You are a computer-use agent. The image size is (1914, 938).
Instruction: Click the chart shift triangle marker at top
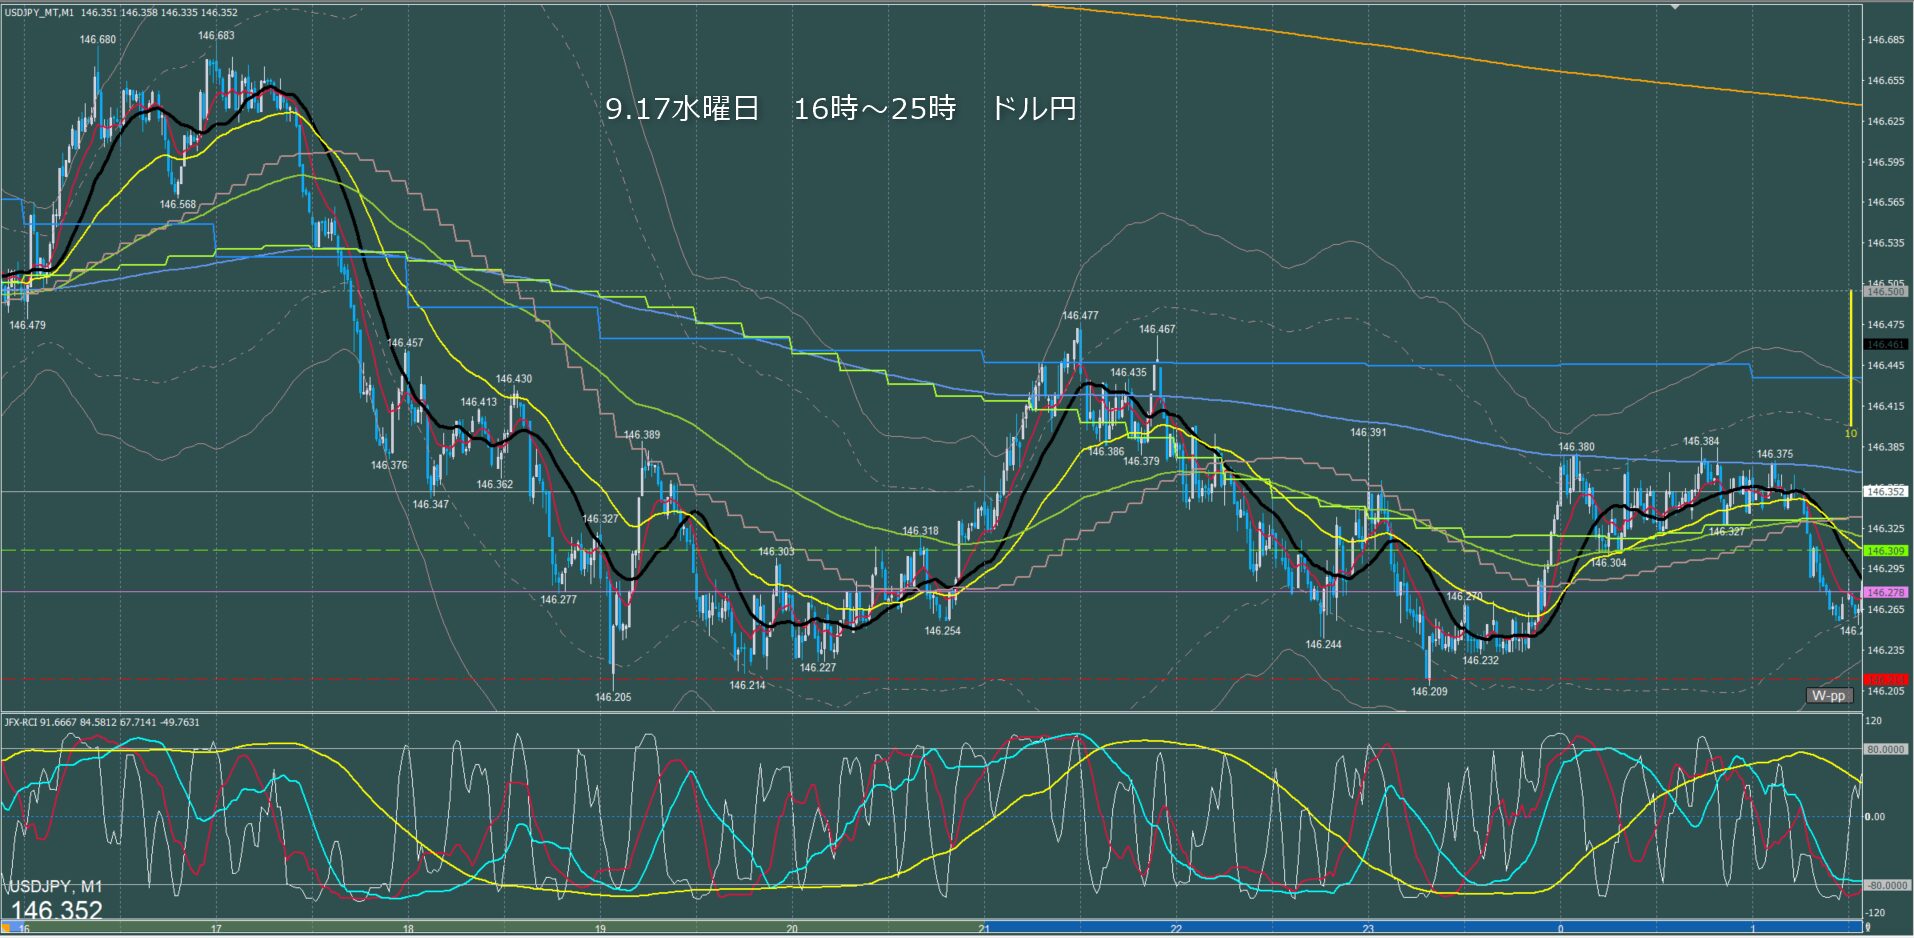[1676, 7]
